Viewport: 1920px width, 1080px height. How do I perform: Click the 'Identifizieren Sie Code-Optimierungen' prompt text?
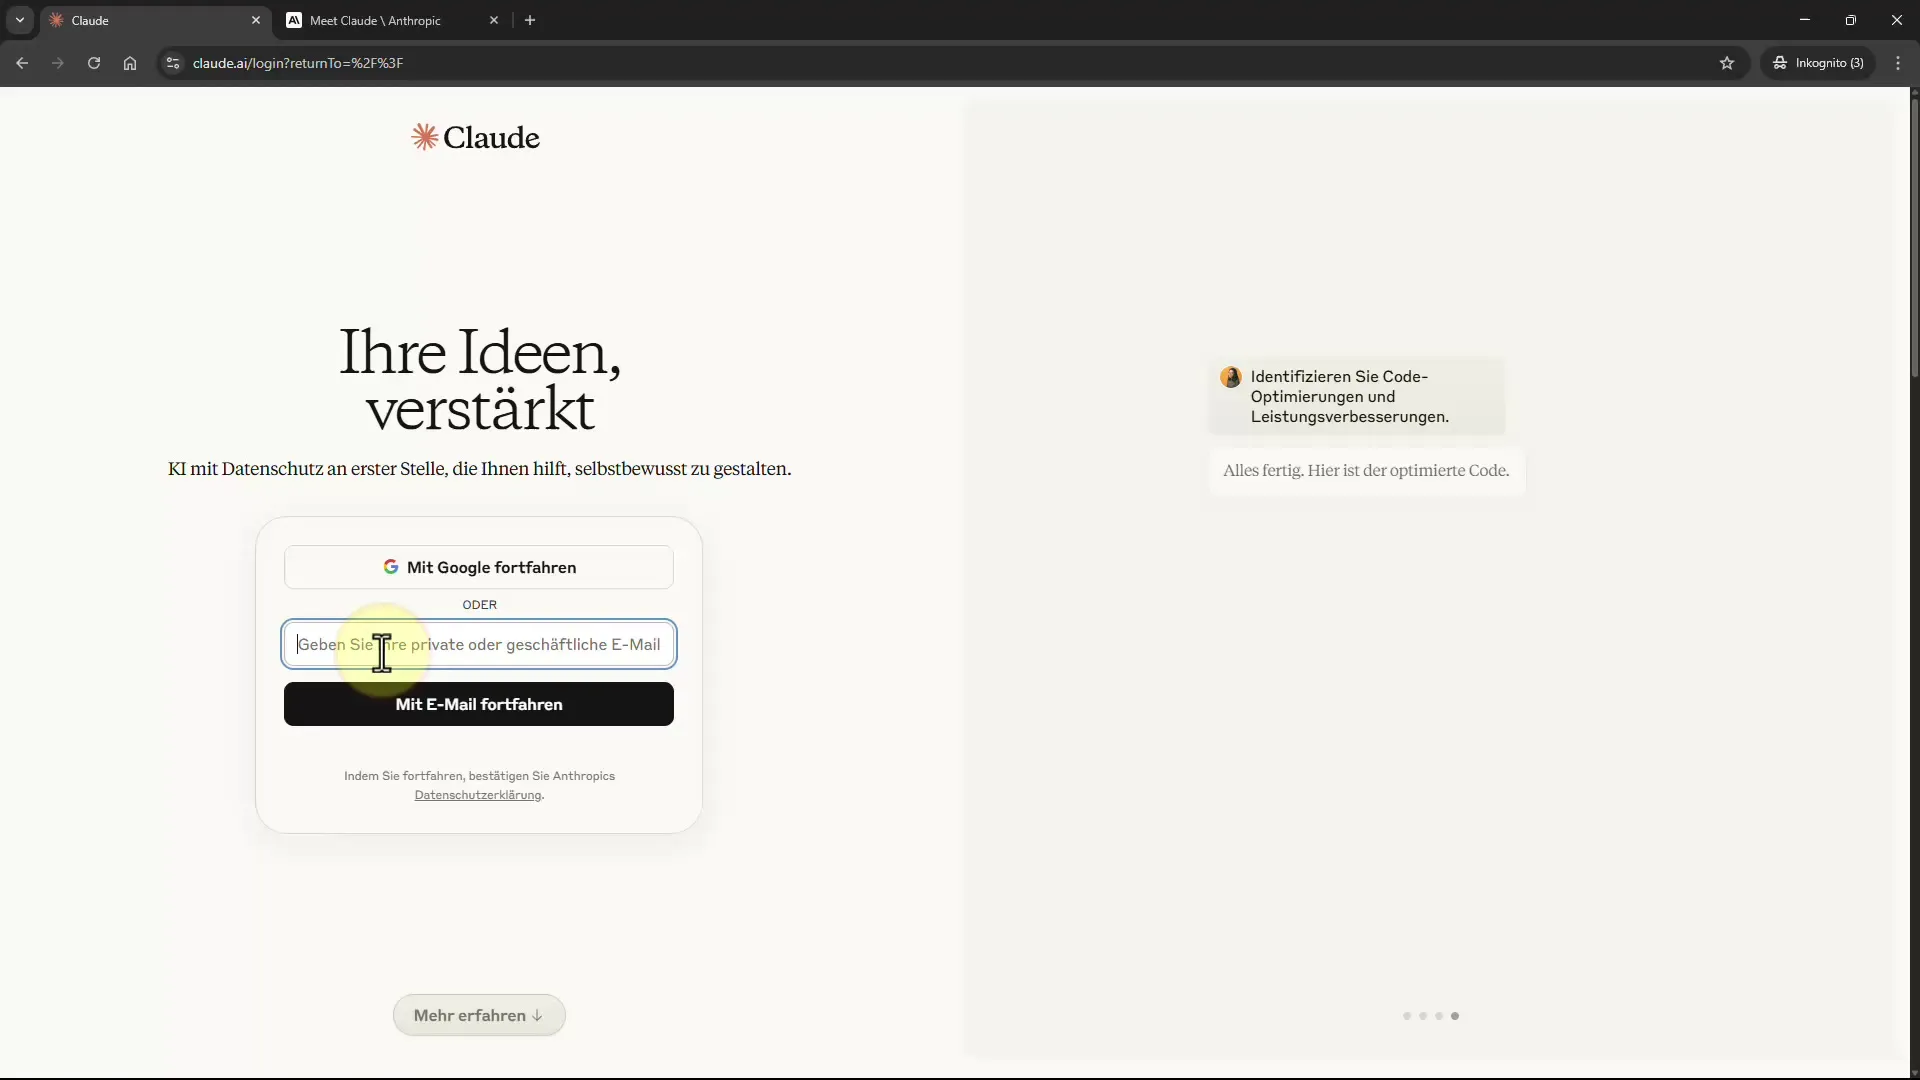pos(1349,396)
